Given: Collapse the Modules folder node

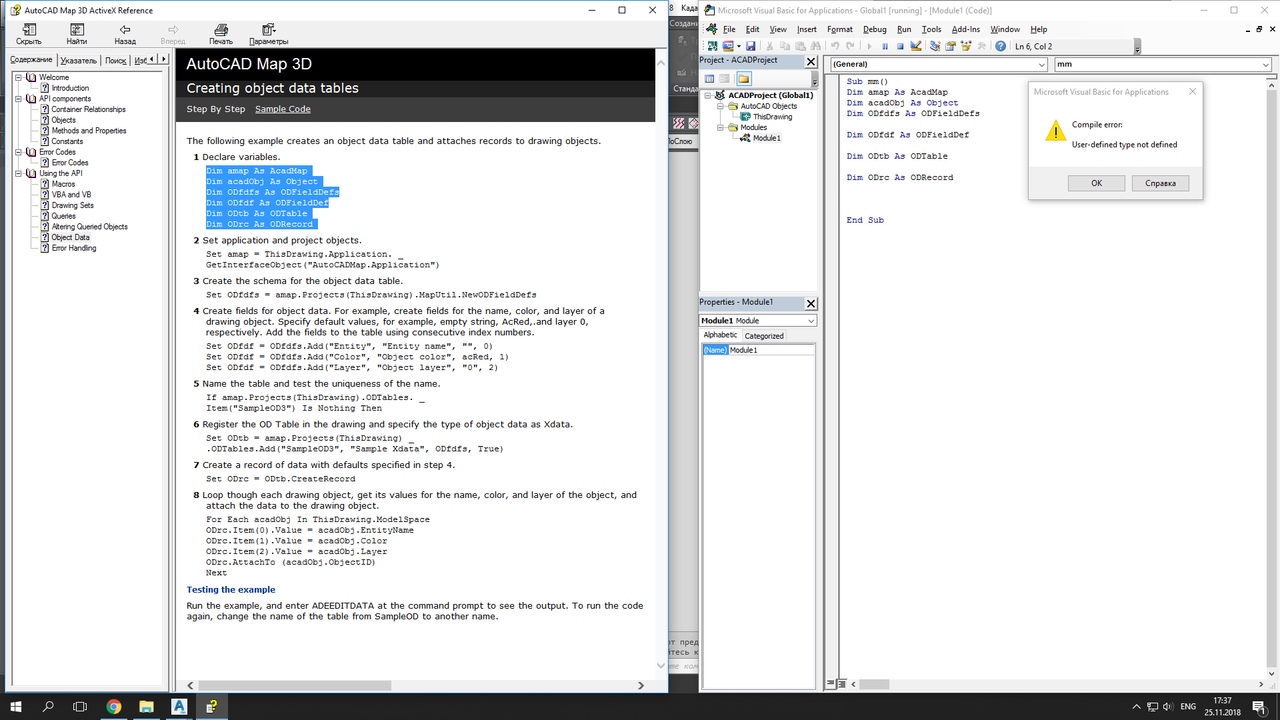Looking at the screenshot, I should [720, 128].
